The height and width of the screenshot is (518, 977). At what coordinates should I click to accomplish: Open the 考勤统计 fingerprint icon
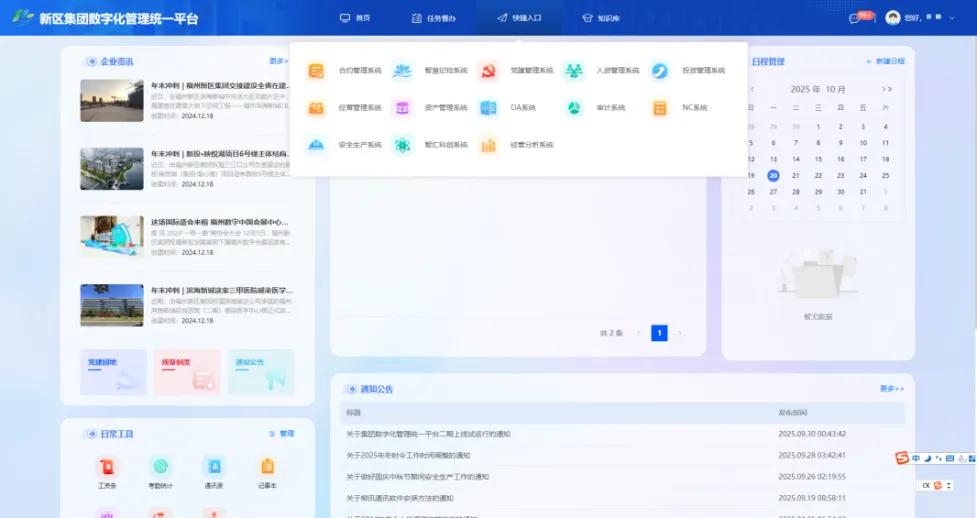pyautogui.click(x=160, y=467)
